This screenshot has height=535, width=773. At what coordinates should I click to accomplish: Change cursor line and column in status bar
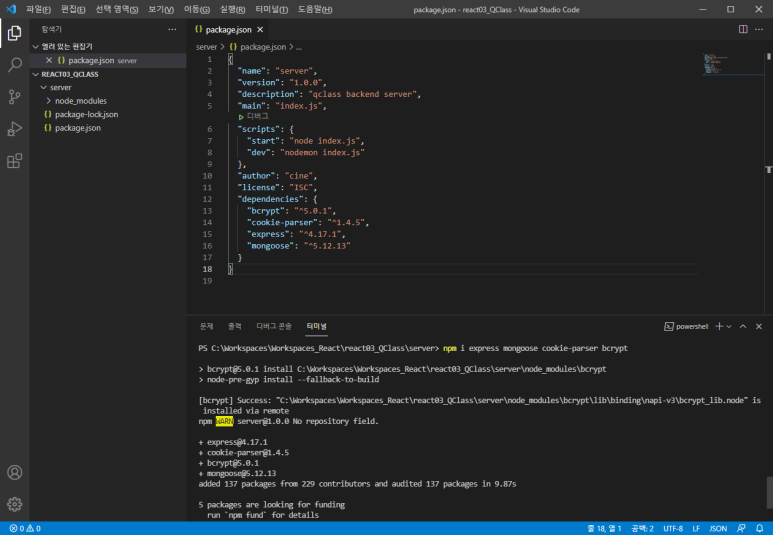(604, 529)
